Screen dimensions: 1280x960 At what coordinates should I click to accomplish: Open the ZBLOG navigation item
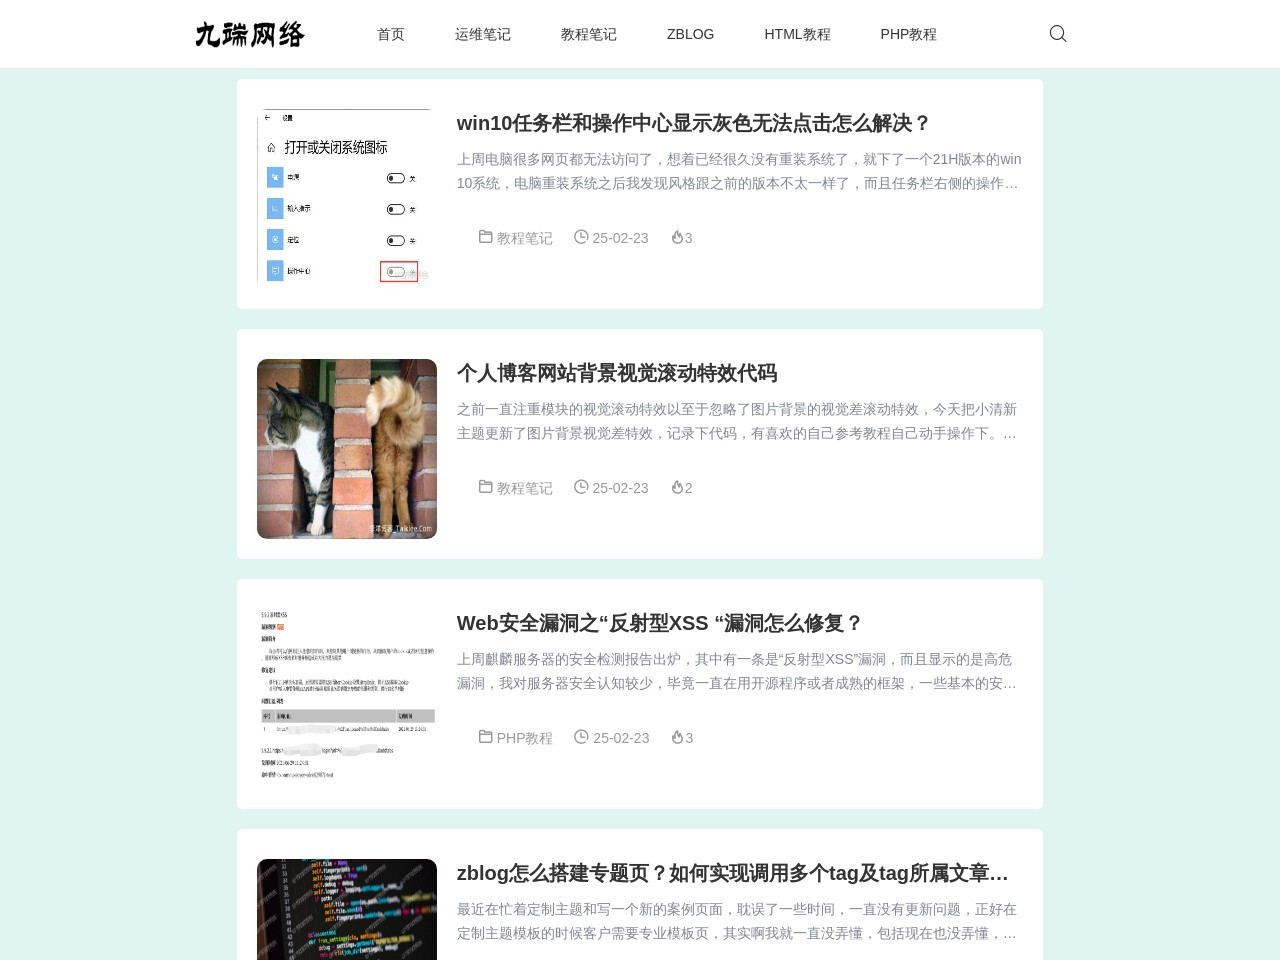(690, 33)
